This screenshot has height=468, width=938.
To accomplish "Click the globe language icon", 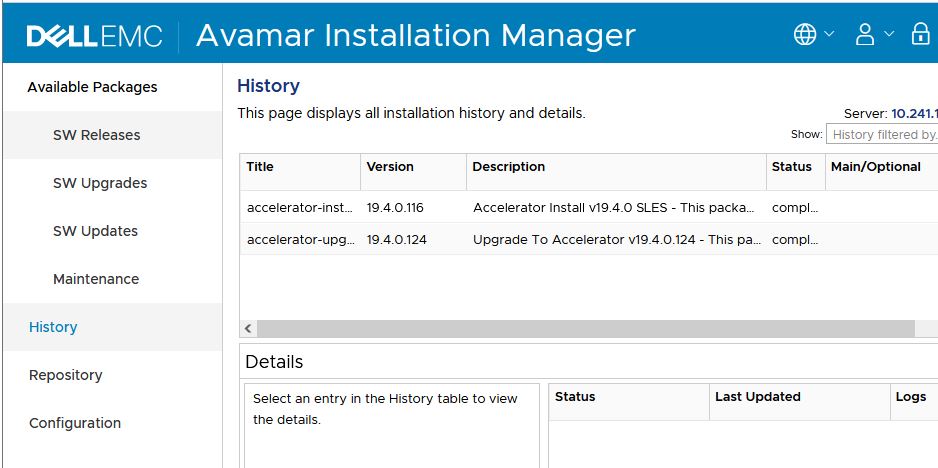I will [x=805, y=34].
